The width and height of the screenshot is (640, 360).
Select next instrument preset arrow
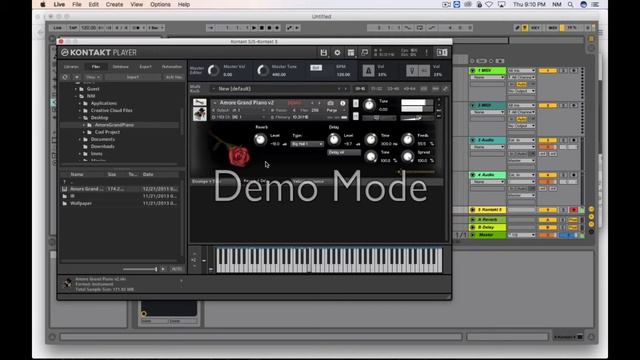[x=319, y=103]
